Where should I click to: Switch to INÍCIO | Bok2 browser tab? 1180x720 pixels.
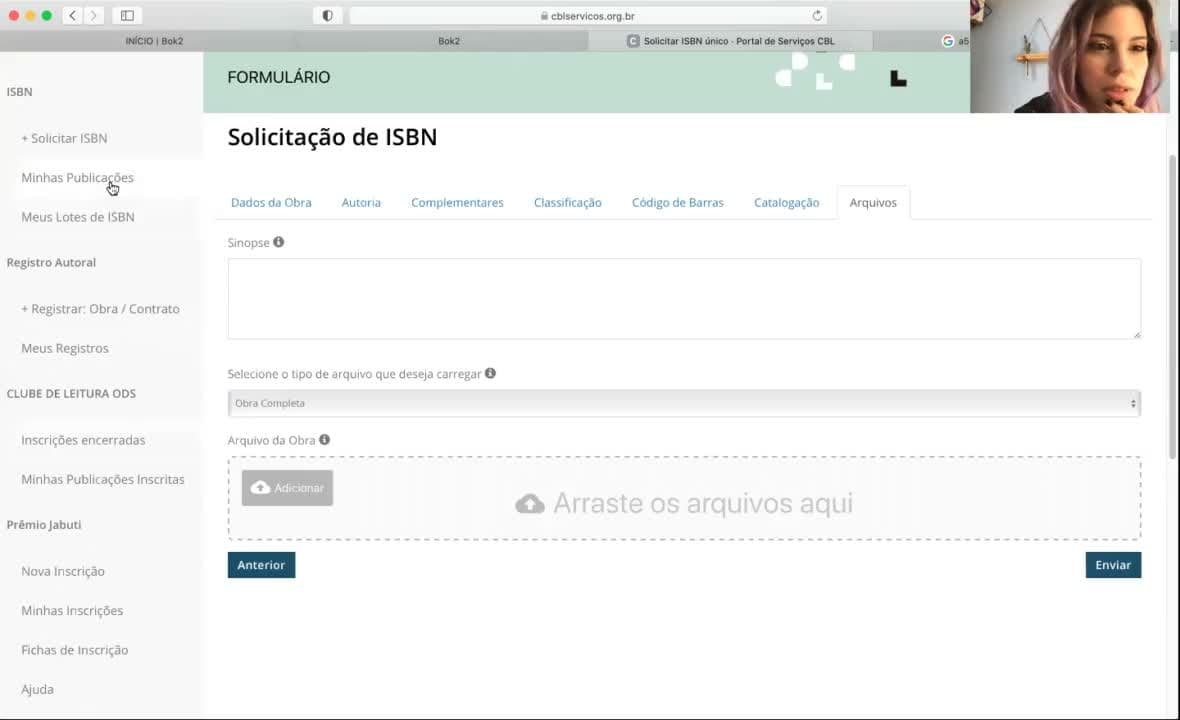point(154,41)
